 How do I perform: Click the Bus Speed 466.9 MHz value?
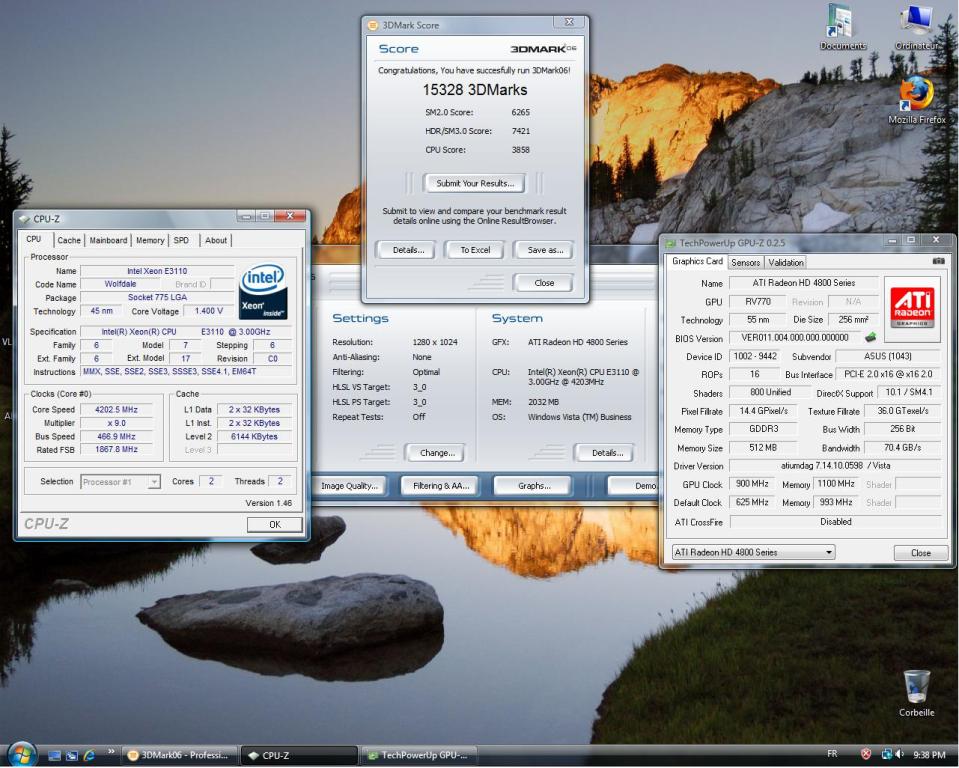tap(116, 437)
